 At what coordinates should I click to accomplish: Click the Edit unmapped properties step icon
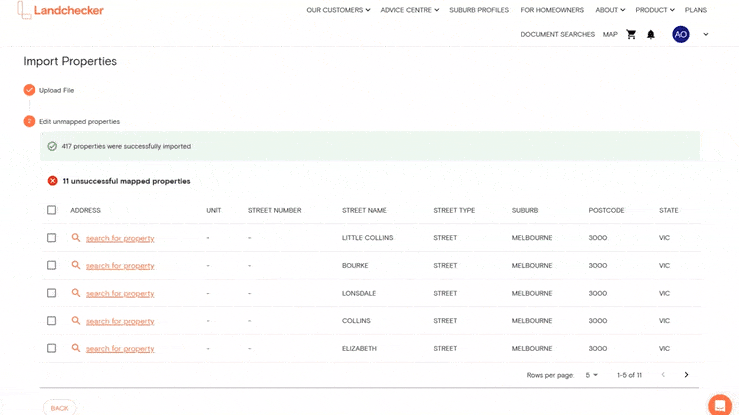(x=29, y=122)
